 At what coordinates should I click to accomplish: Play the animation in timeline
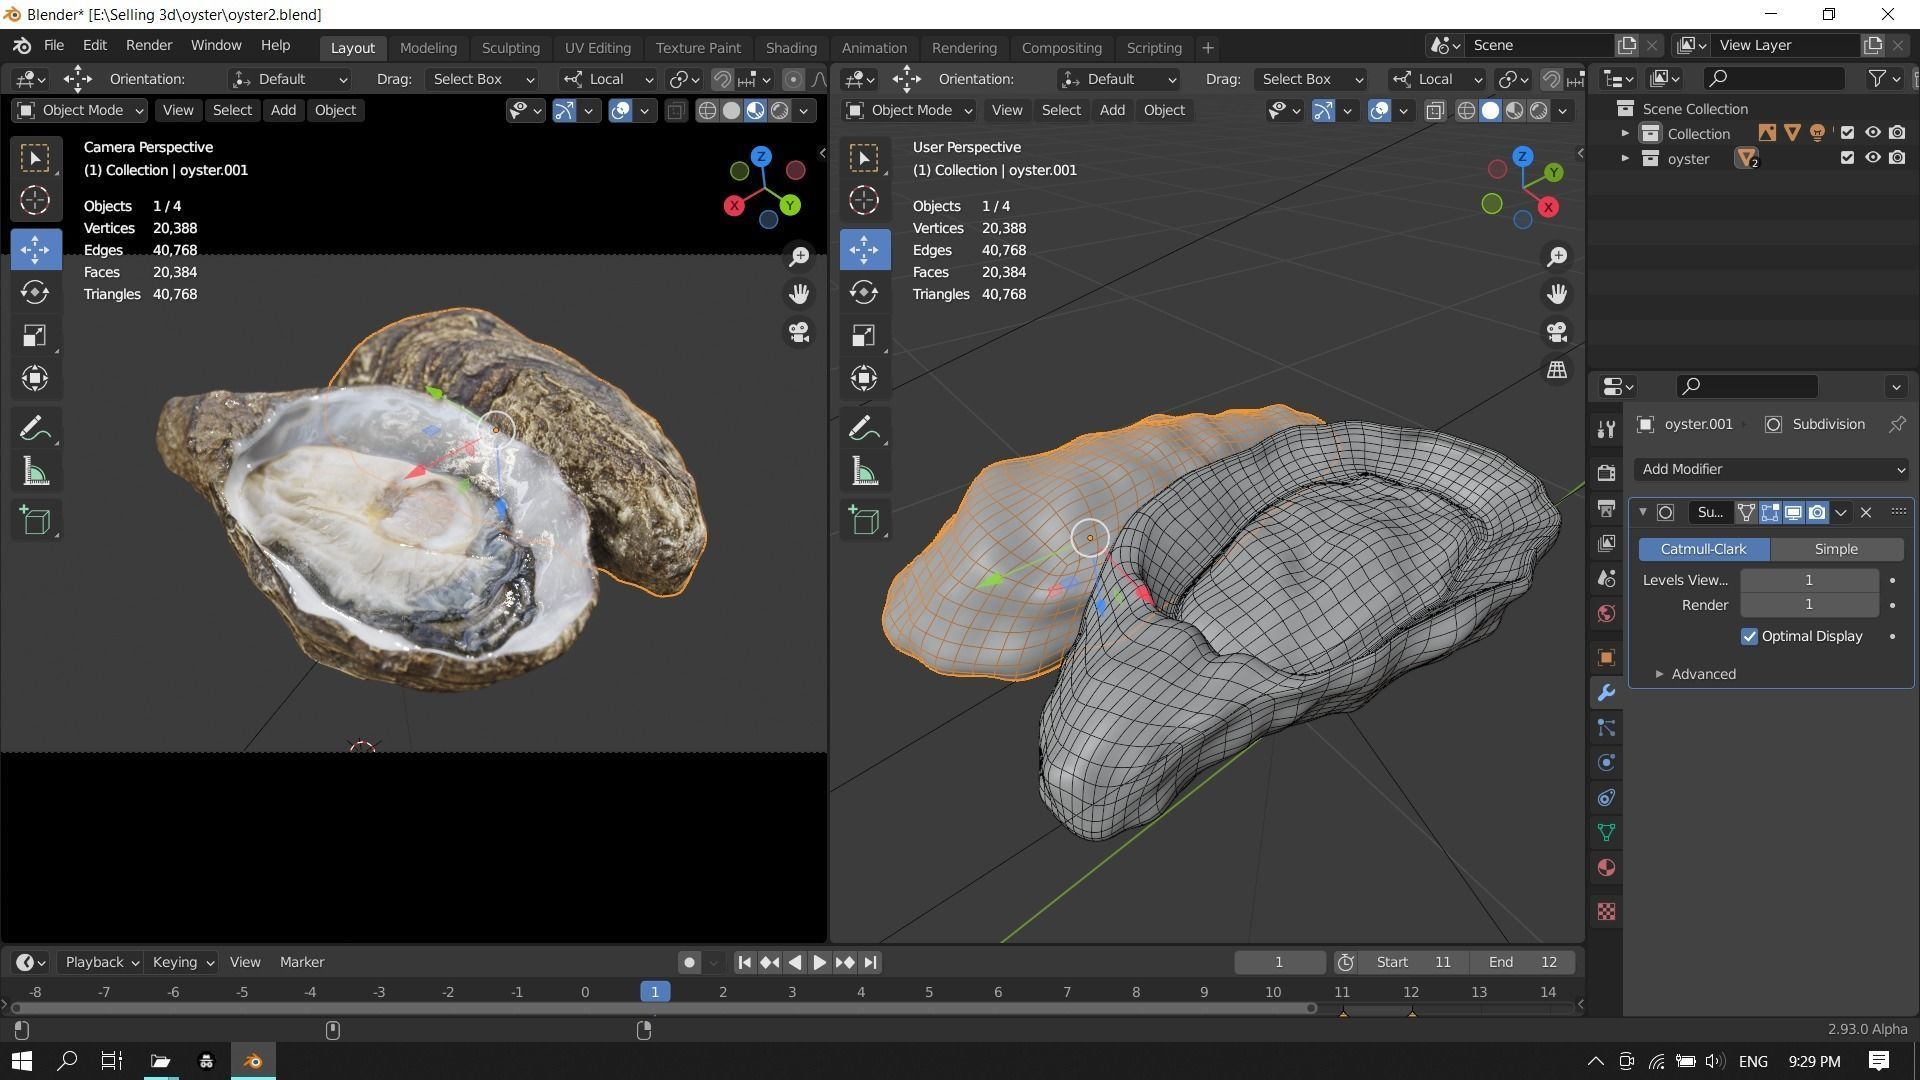[x=819, y=962]
